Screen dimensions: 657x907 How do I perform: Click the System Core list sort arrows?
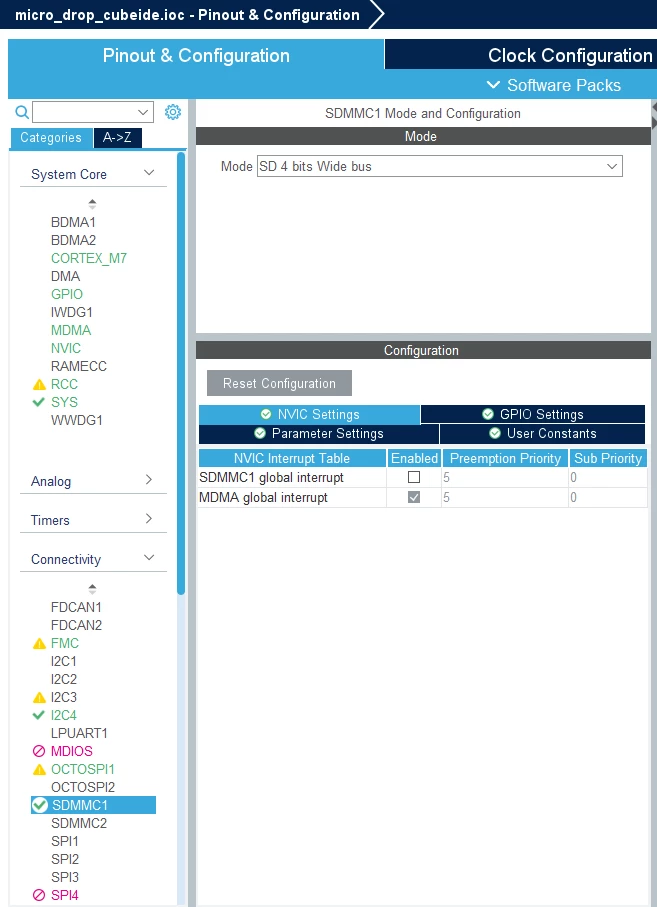[93, 204]
